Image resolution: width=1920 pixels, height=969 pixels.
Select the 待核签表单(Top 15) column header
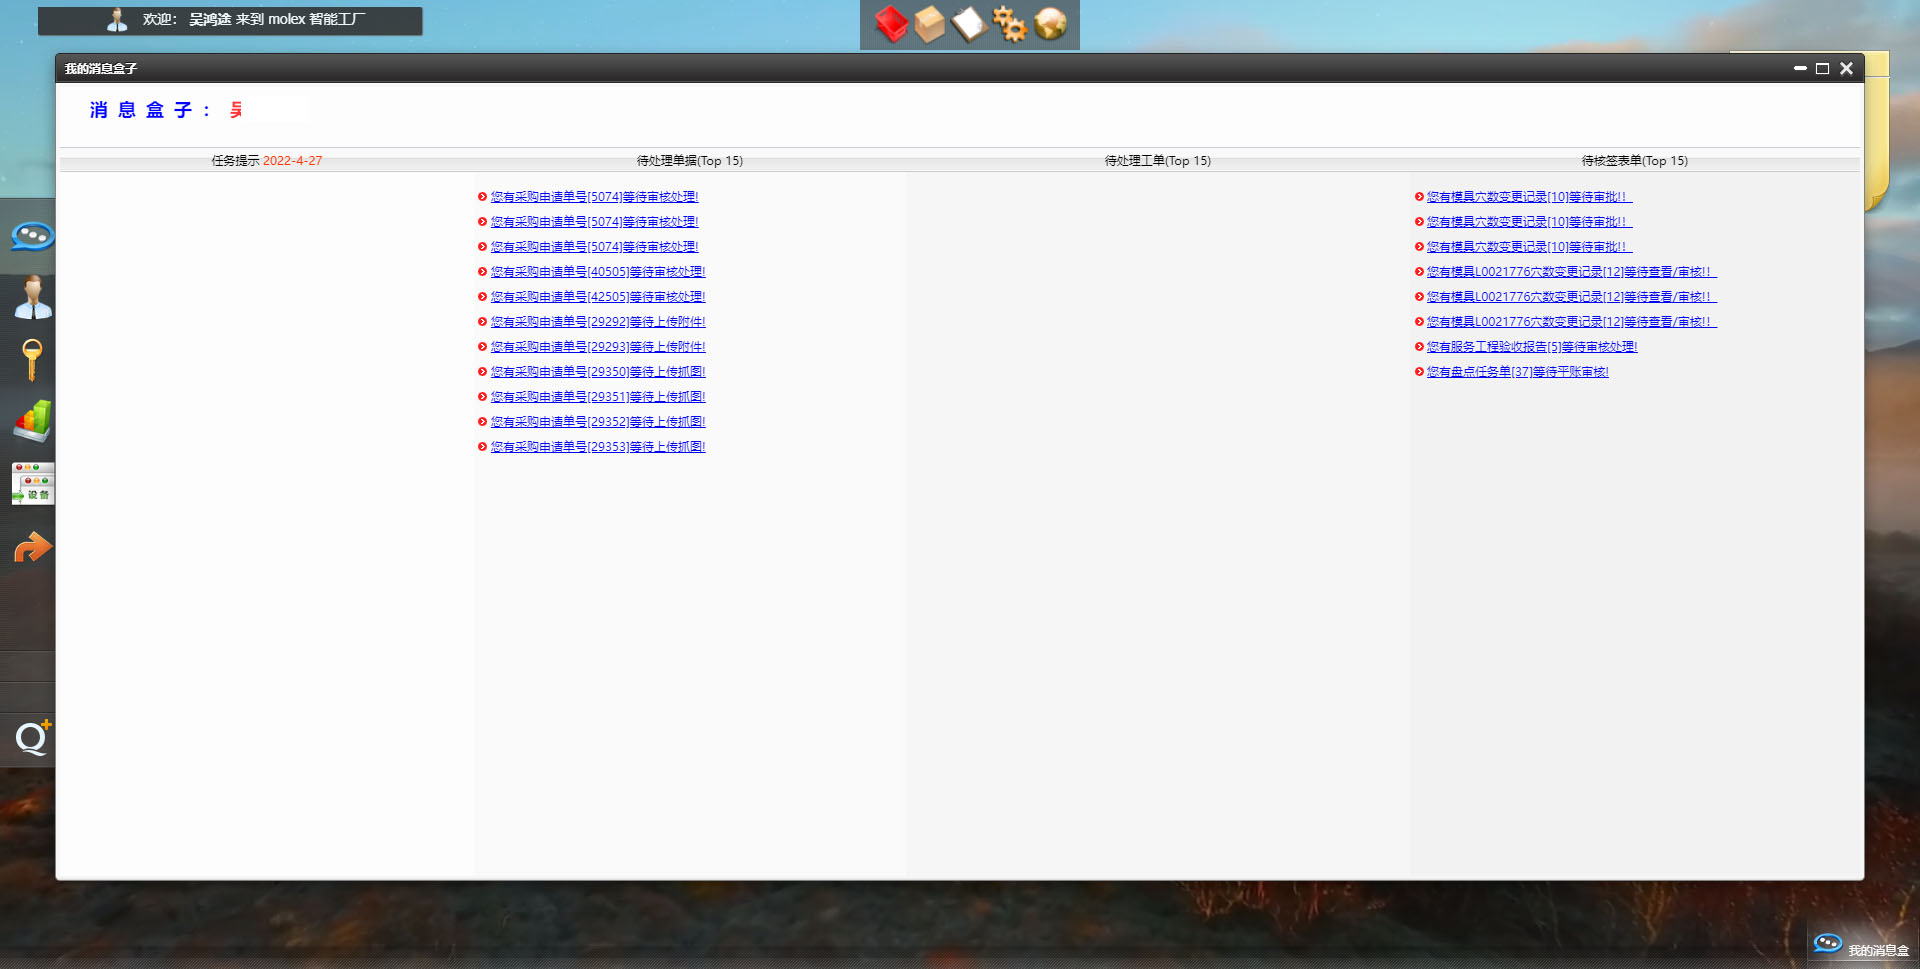pos(1634,161)
